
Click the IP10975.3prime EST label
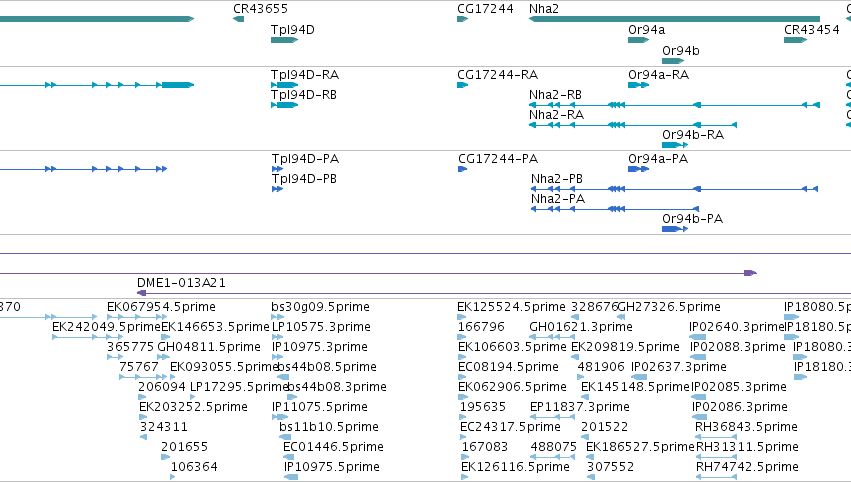(320, 347)
